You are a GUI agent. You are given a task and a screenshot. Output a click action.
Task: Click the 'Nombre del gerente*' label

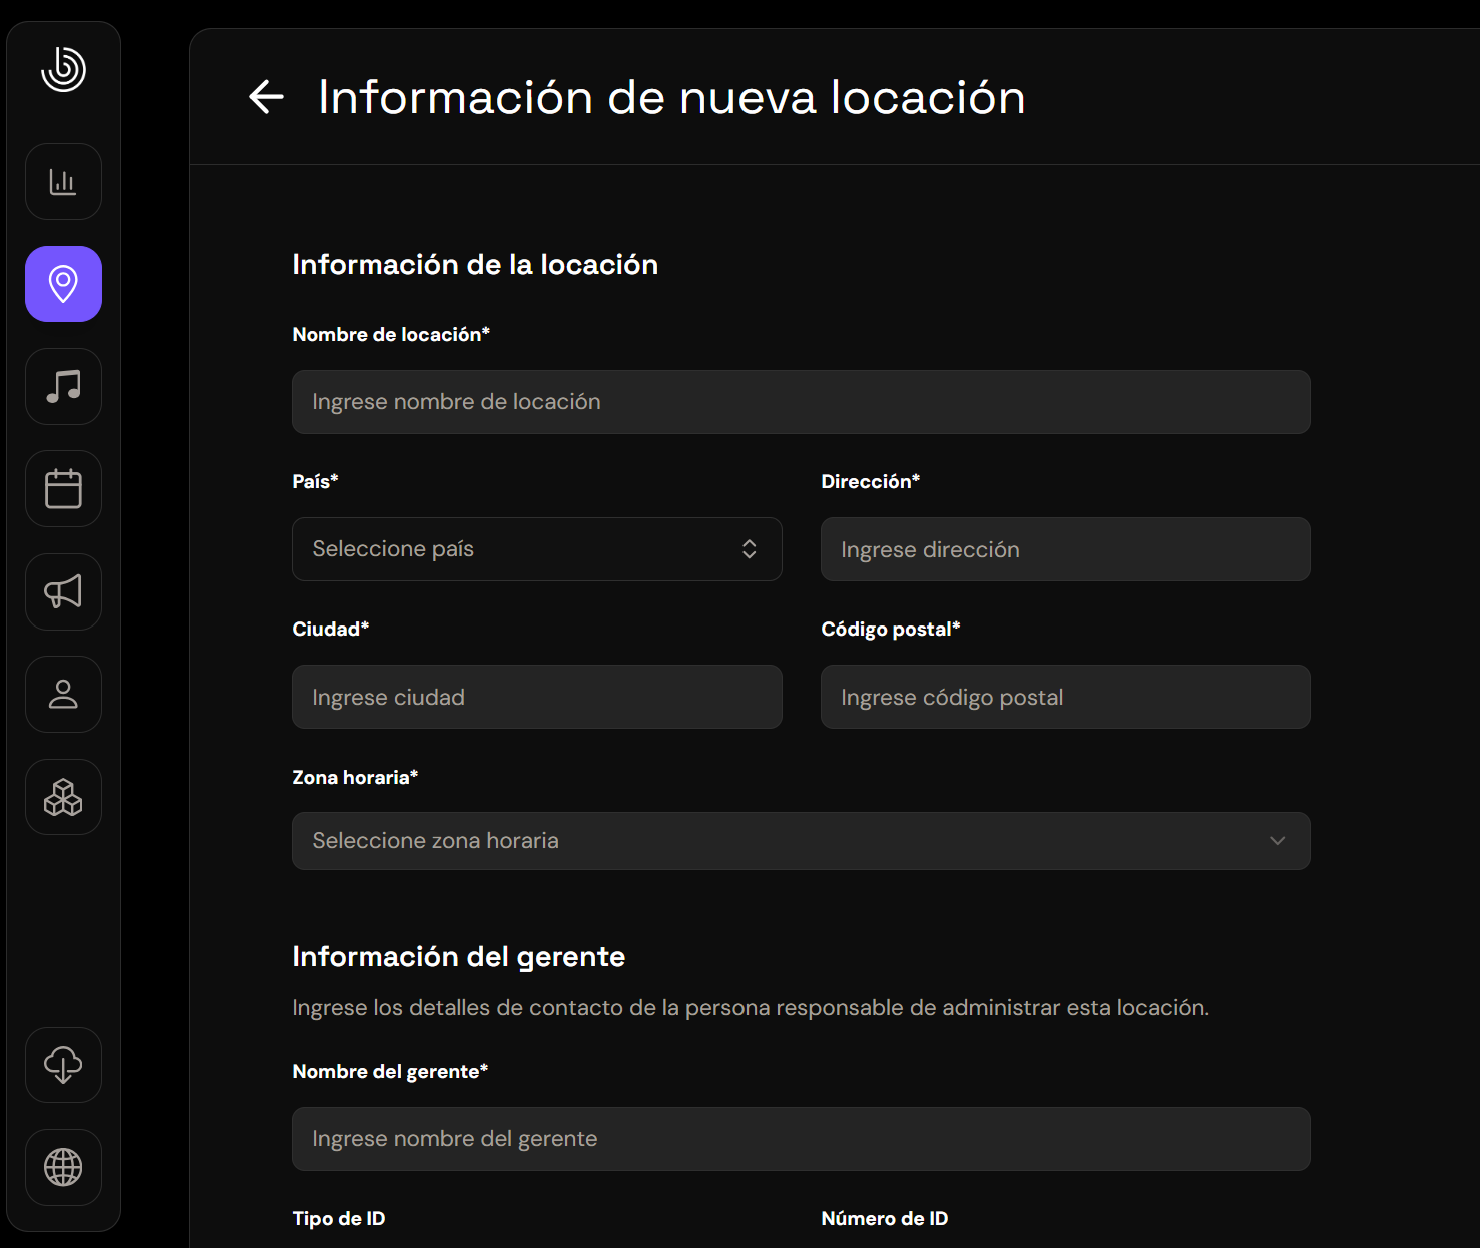(x=390, y=1071)
